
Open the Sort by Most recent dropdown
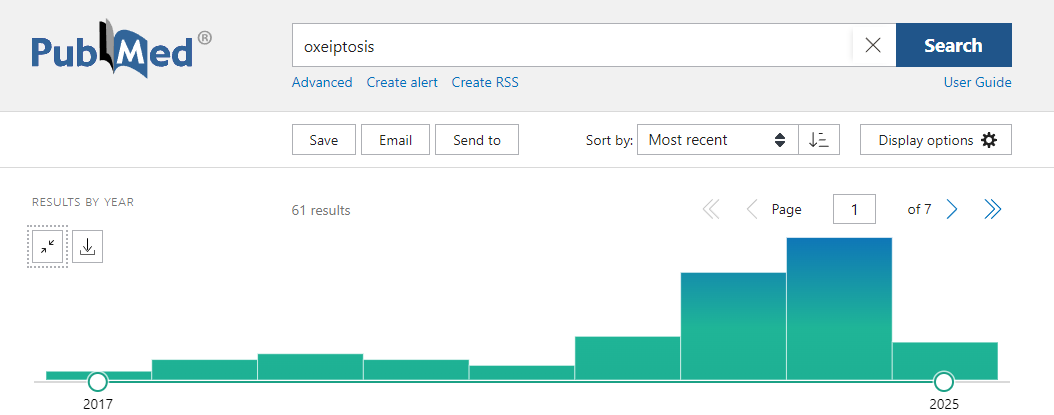(x=717, y=140)
